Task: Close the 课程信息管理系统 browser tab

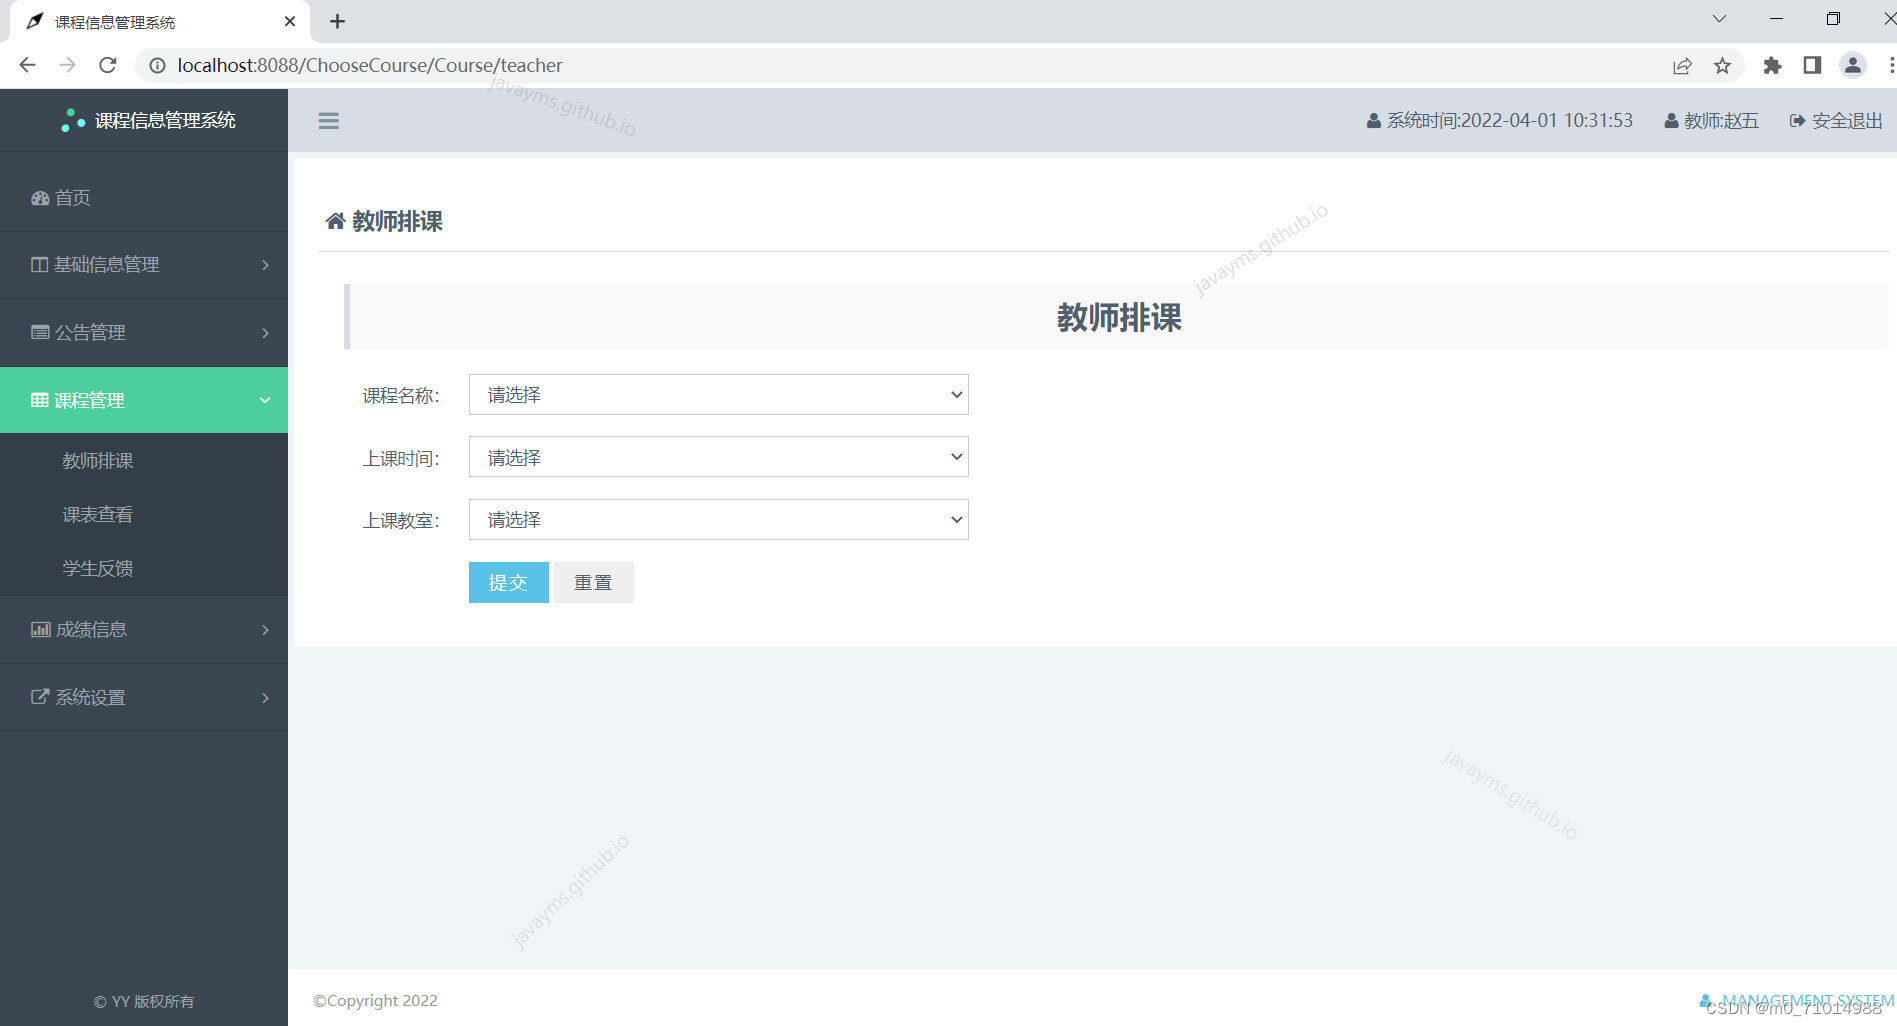Action: click(290, 21)
